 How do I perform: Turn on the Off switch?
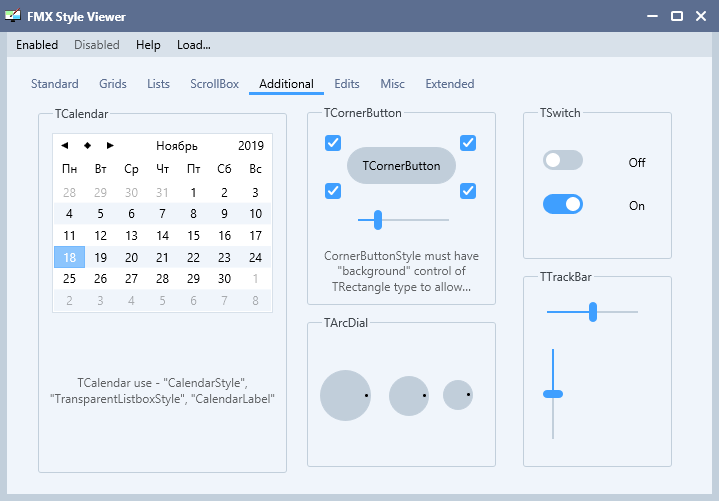[x=563, y=160]
